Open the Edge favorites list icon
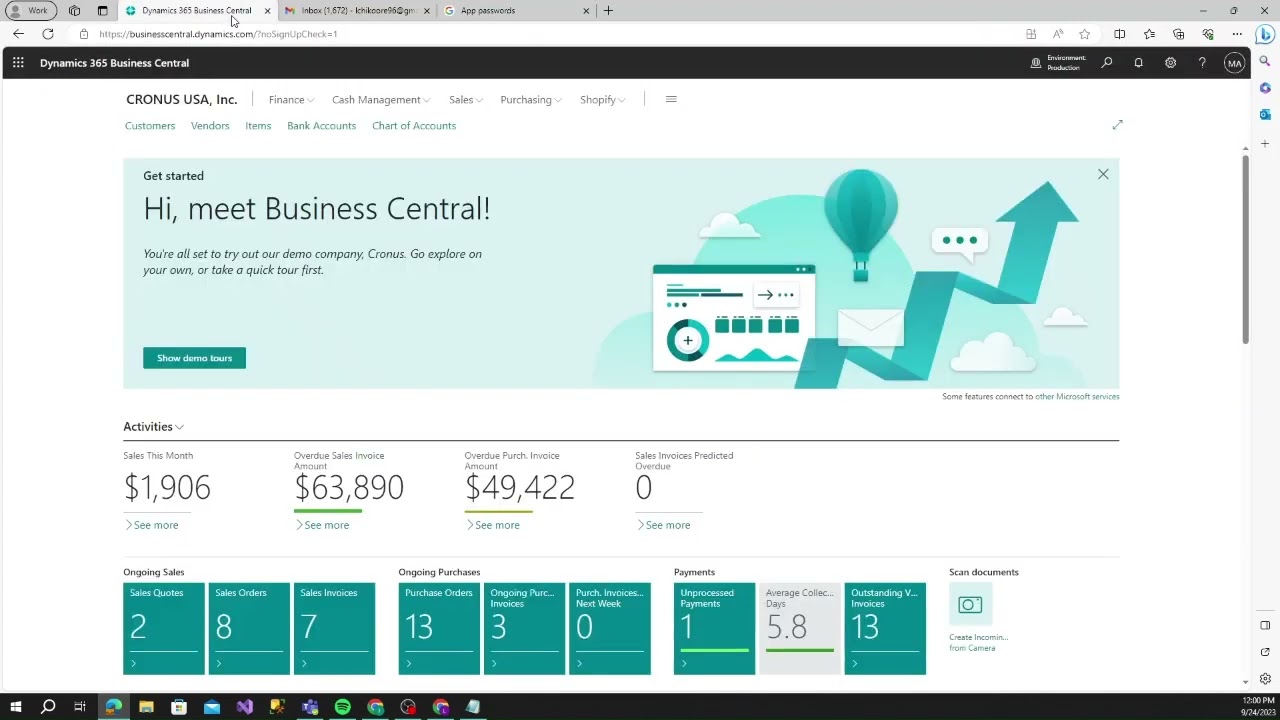The width and height of the screenshot is (1280, 720). 1149,34
